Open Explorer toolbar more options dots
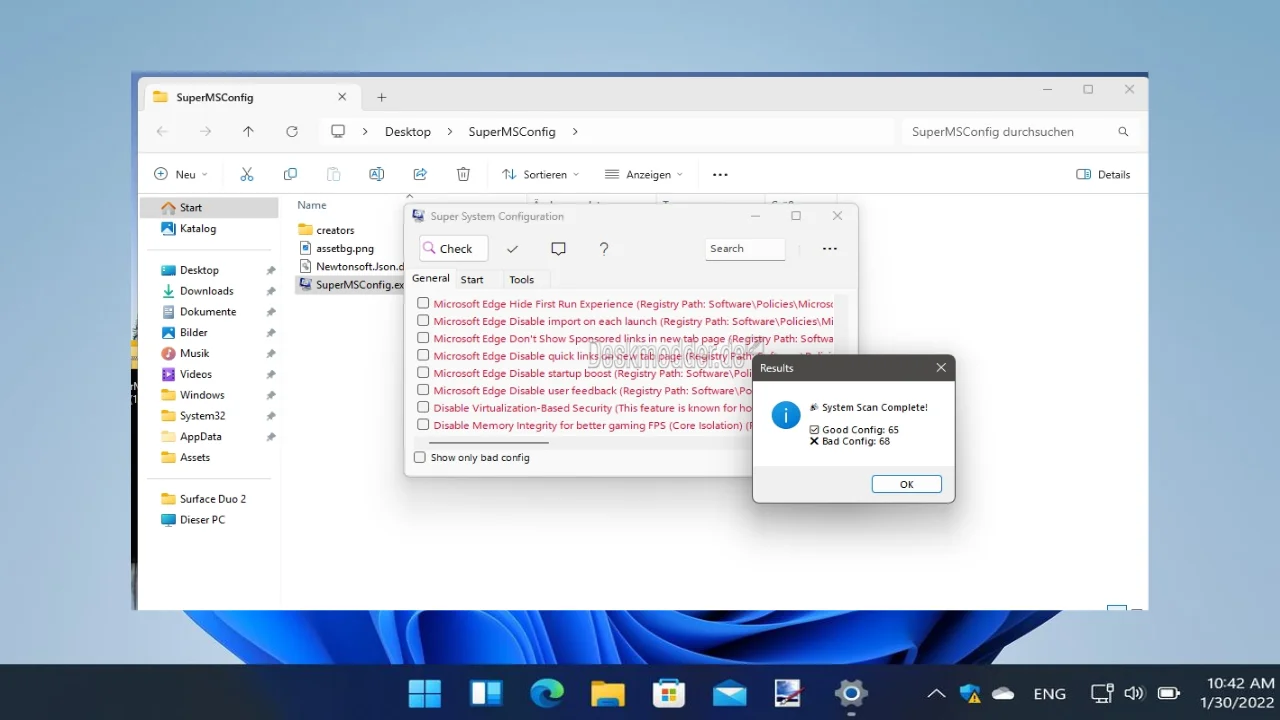Screen dimensions: 1280x720 (720, 174)
